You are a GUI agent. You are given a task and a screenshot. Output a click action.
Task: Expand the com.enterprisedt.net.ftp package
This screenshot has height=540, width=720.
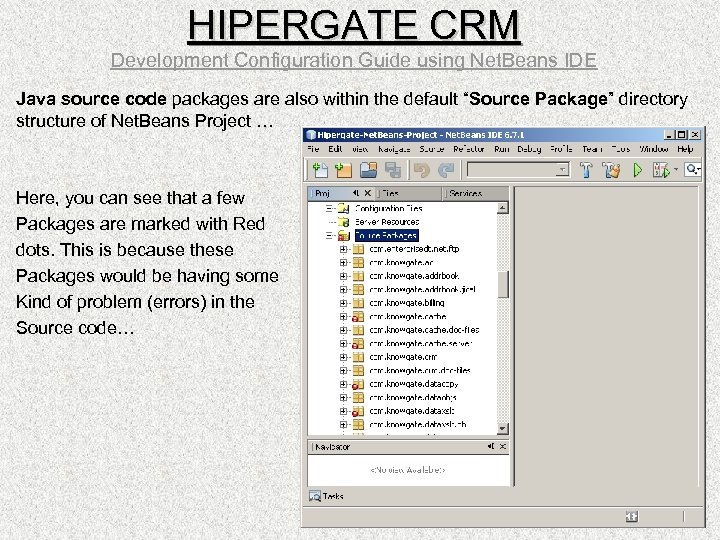pyautogui.click(x=343, y=249)
